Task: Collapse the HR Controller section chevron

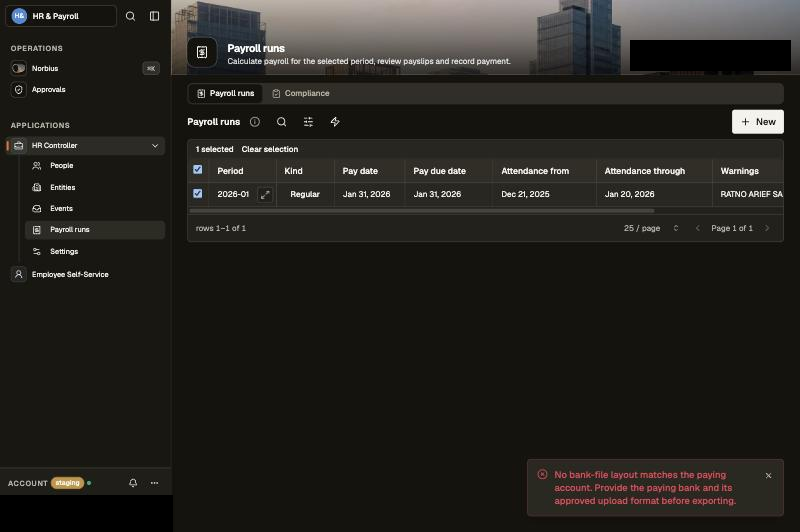Action: tap(155, 146)
